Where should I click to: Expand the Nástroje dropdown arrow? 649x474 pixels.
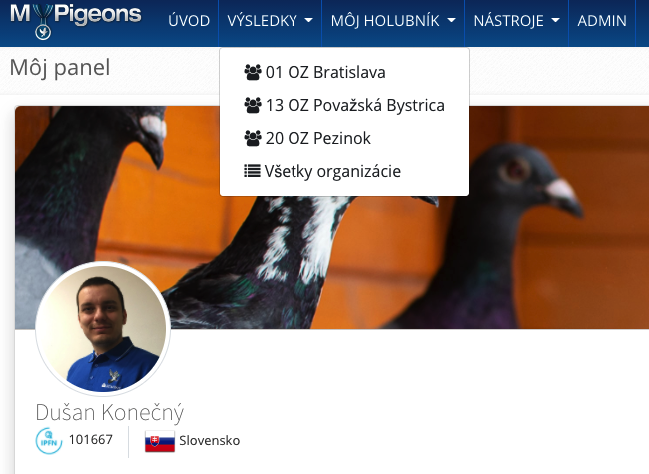555,20
